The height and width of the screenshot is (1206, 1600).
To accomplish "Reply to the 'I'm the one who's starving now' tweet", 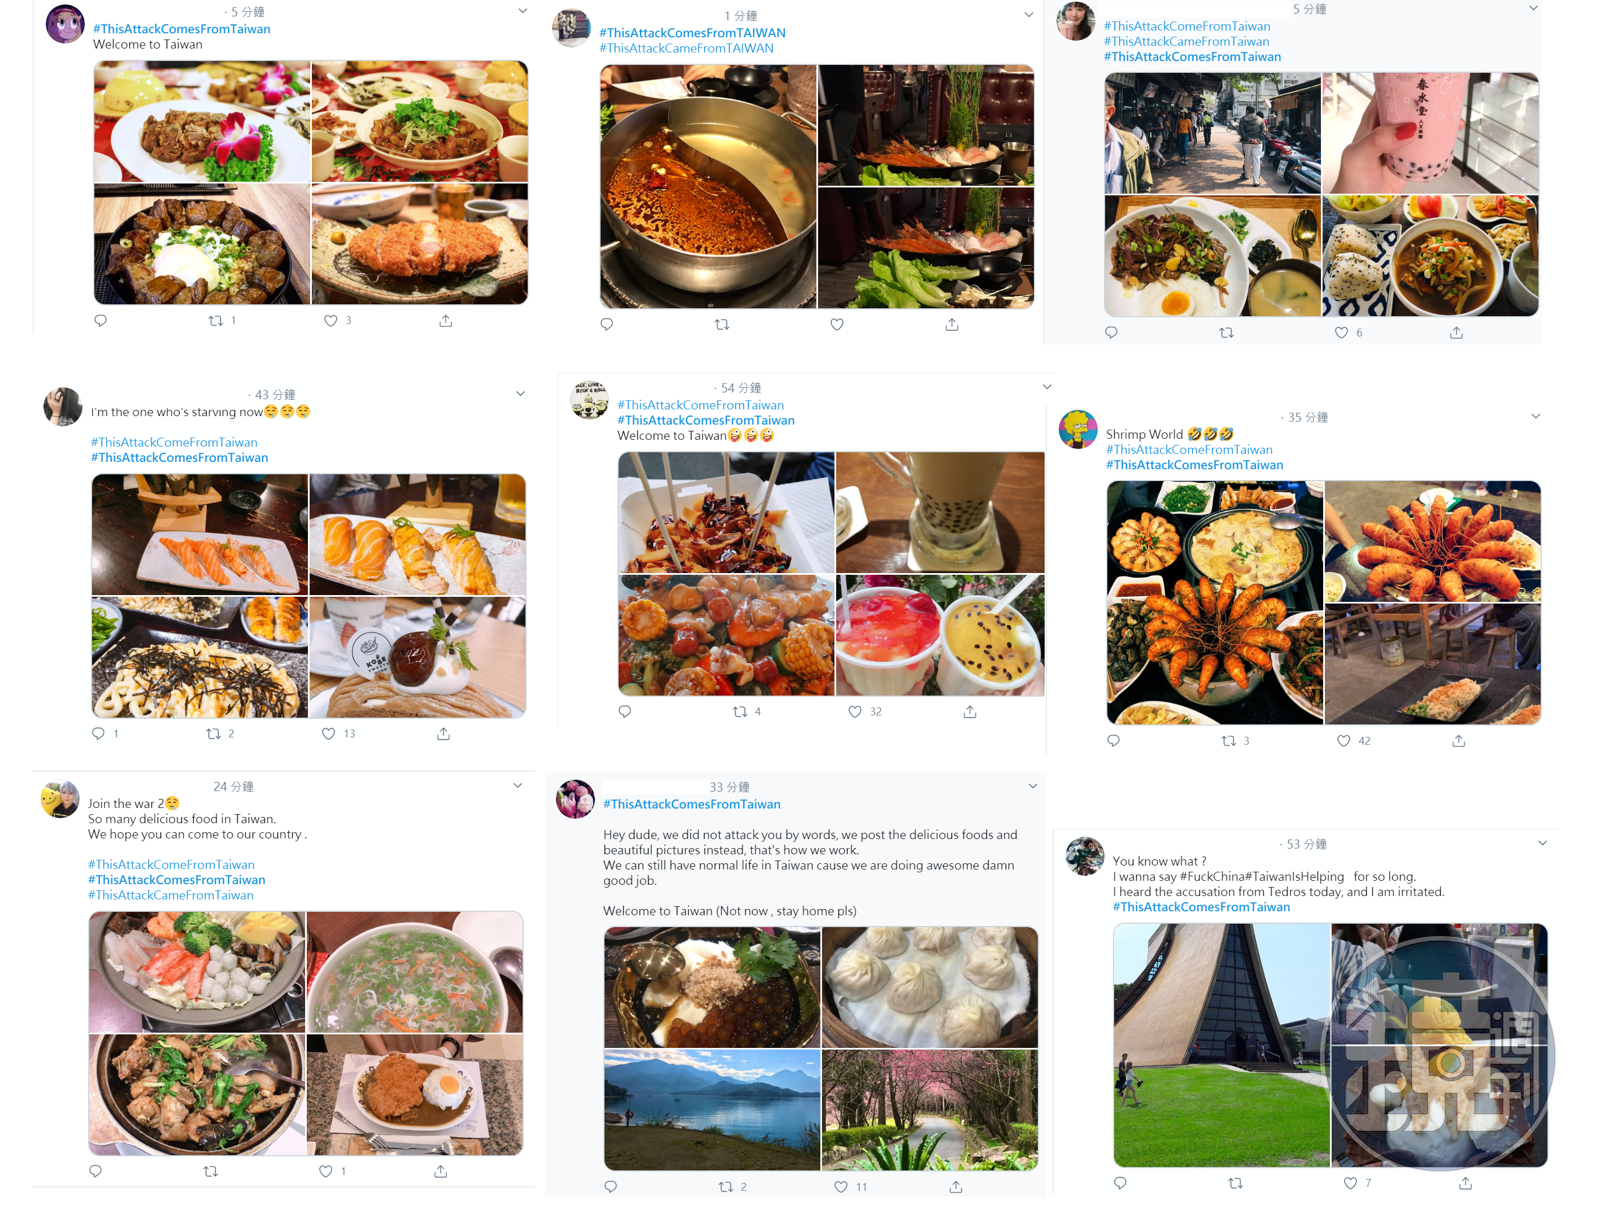I will (98, 733).
